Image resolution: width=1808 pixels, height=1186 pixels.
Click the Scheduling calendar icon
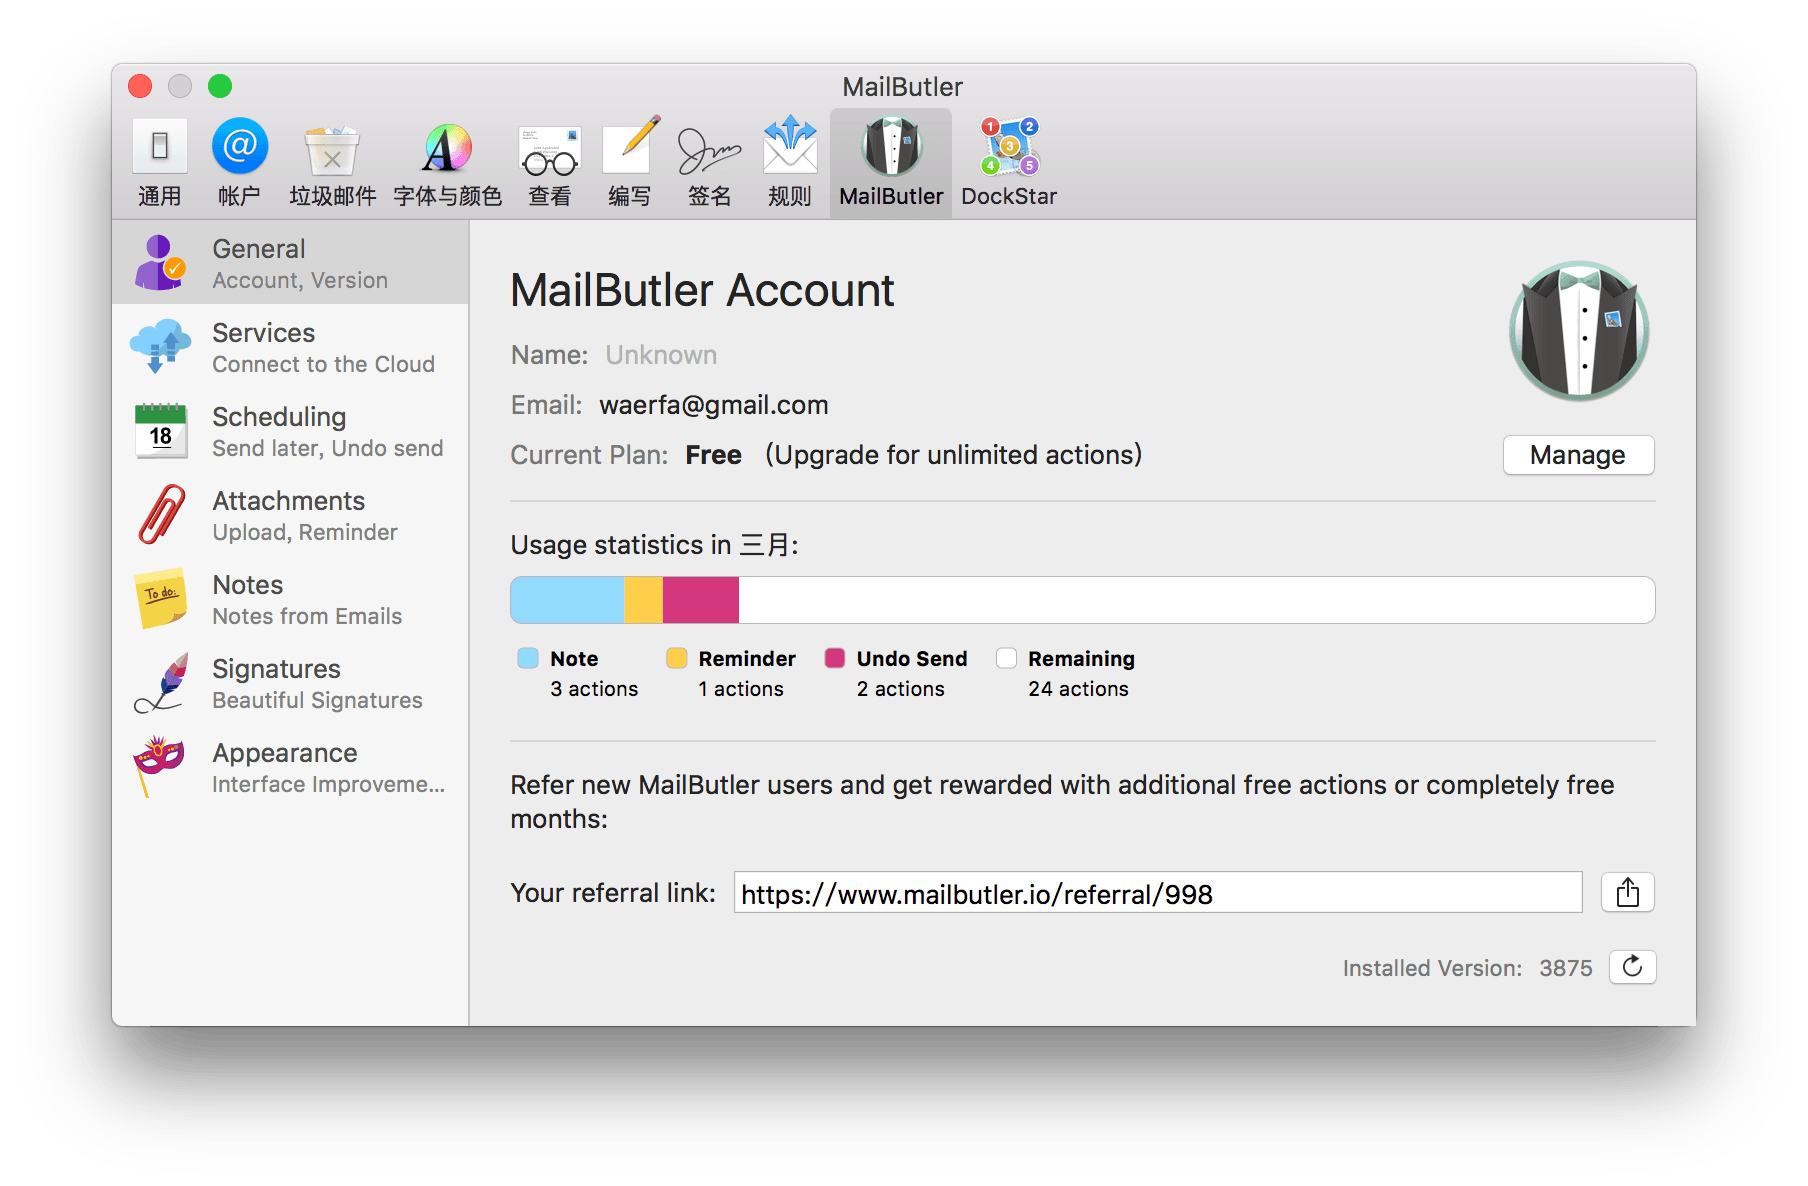click(x=160, y=430)
